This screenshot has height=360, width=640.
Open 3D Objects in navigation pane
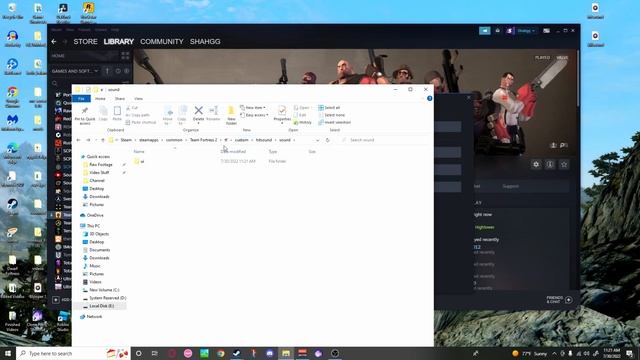(x=99, y=234)
